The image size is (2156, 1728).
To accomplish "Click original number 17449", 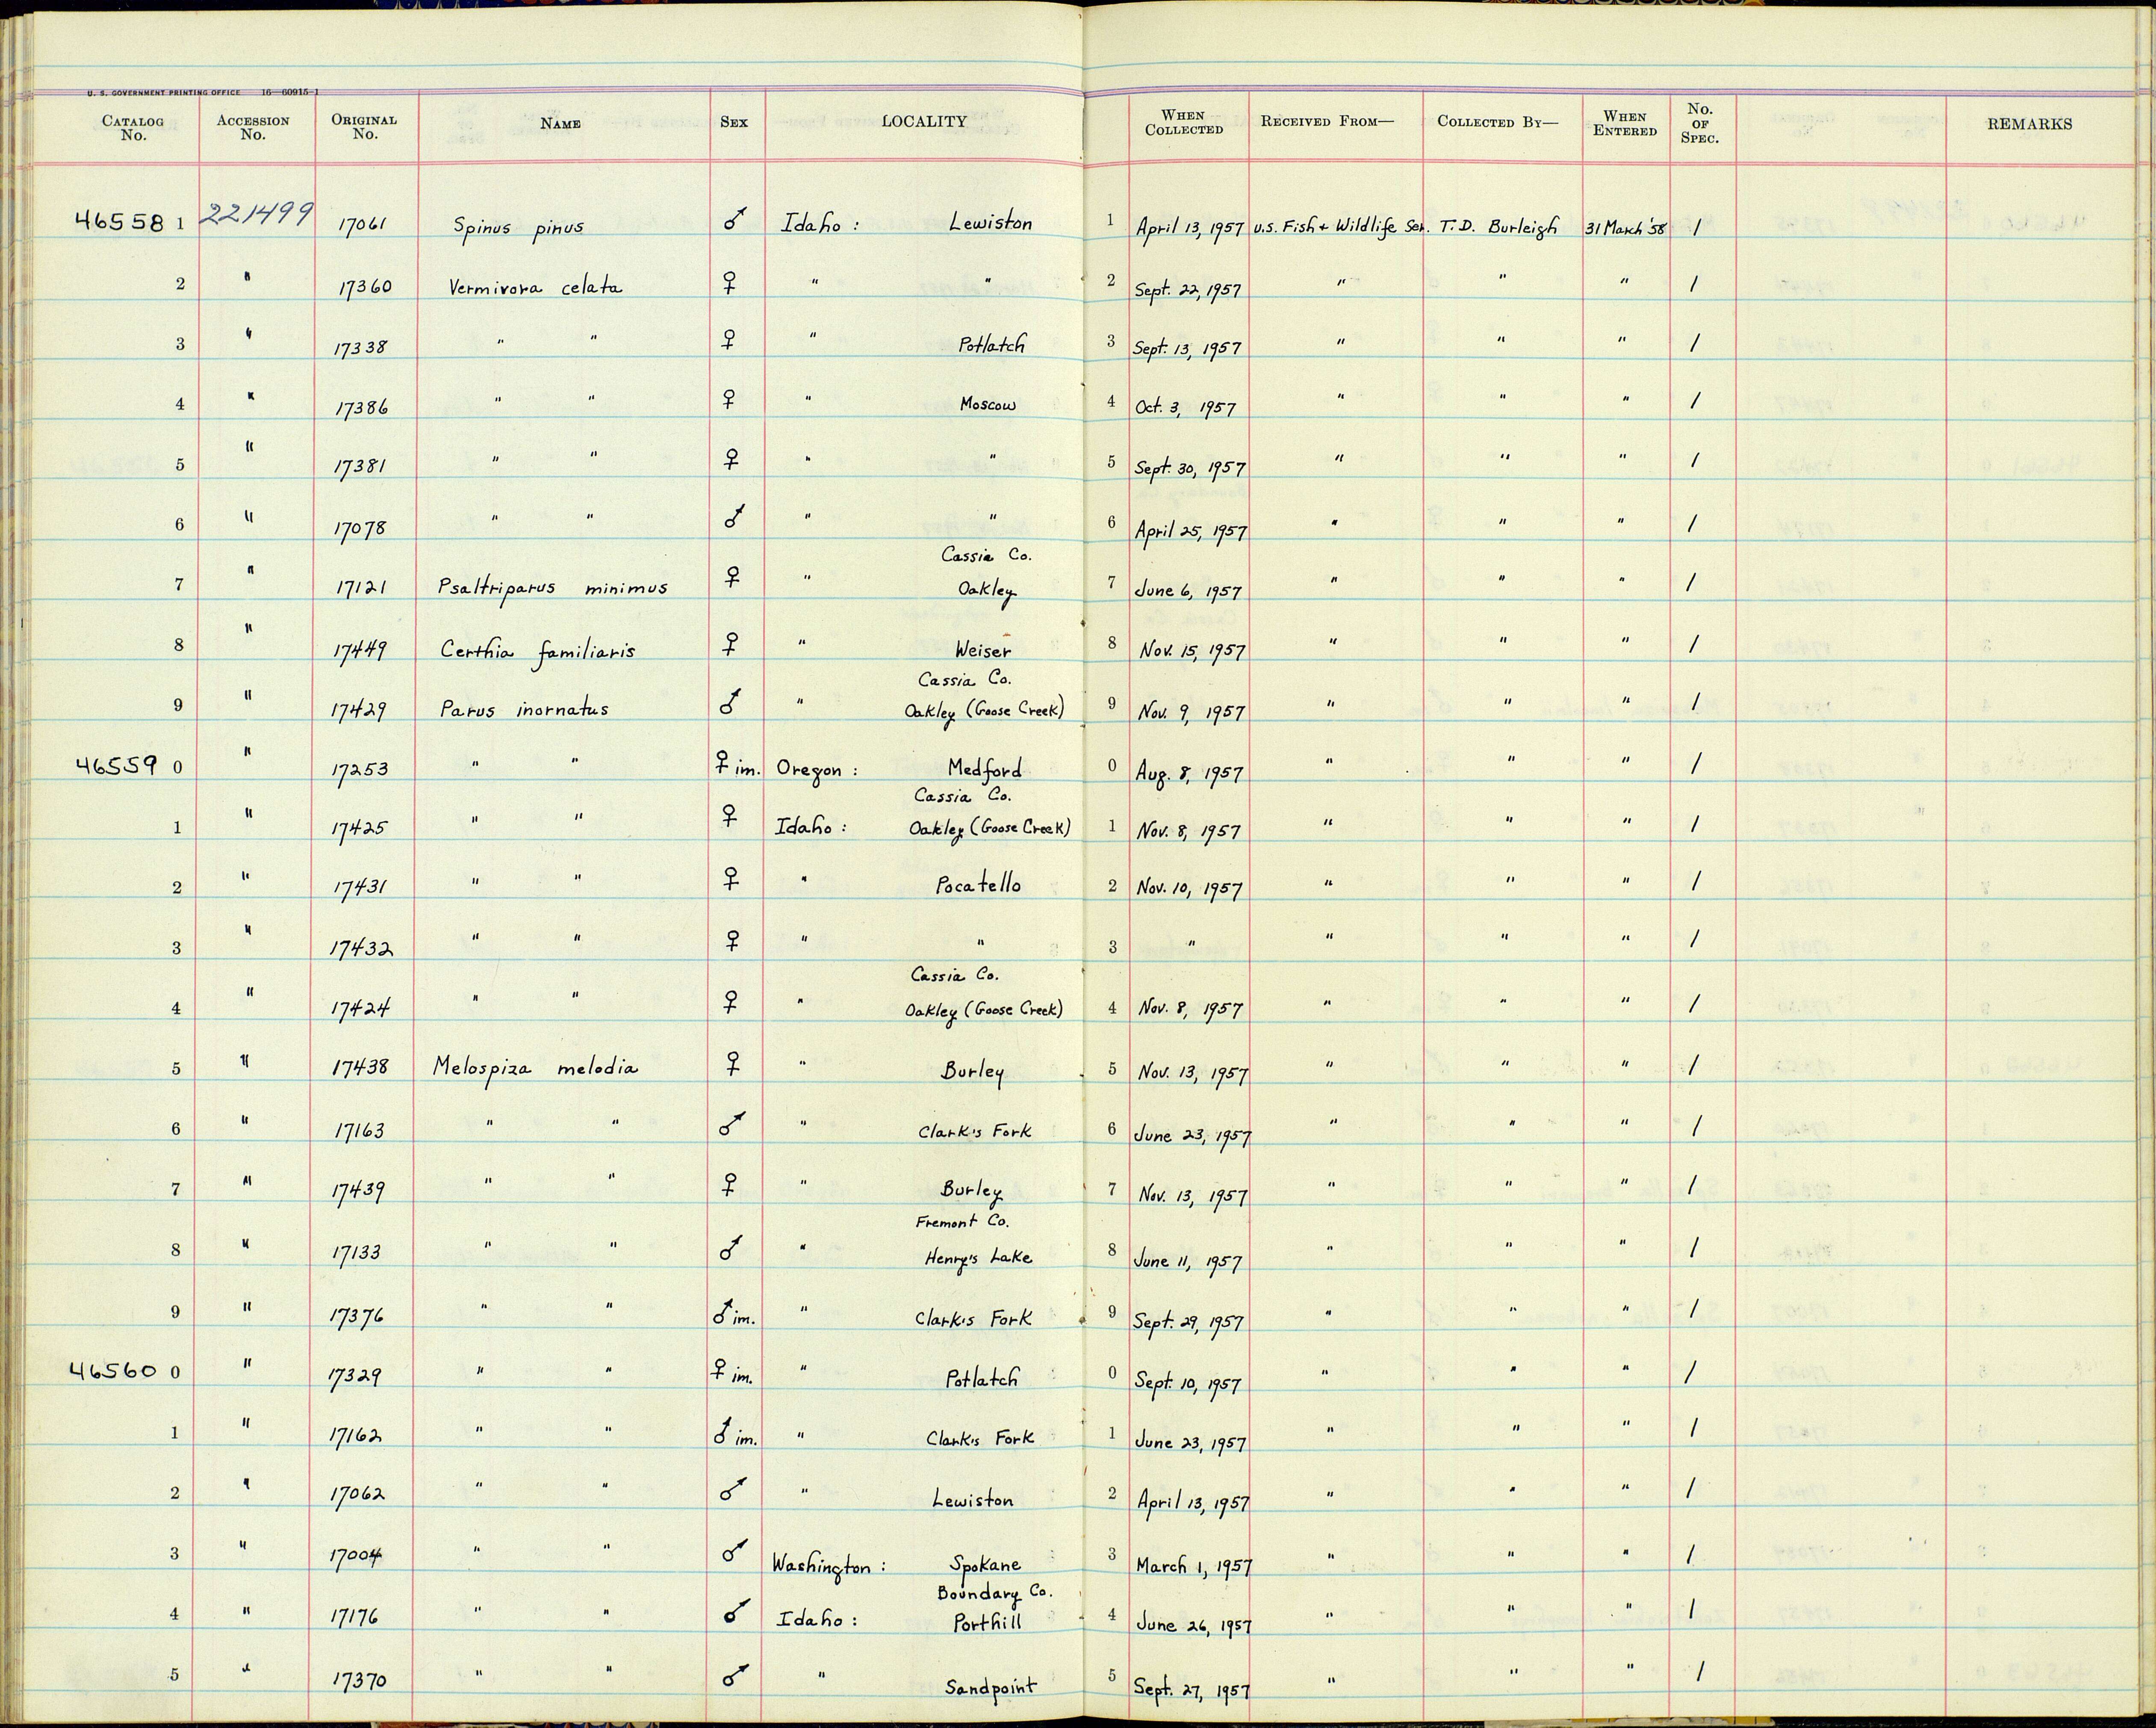I will point(361,652).
